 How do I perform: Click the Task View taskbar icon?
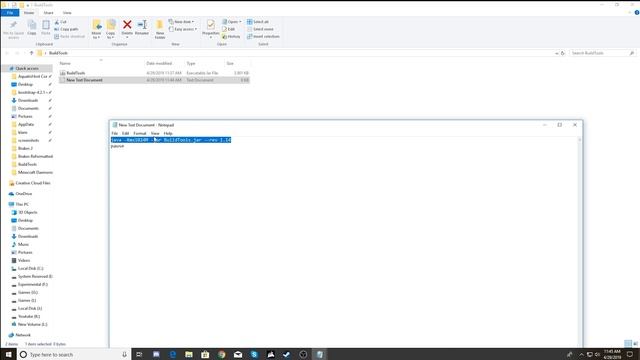coord(139,354)
